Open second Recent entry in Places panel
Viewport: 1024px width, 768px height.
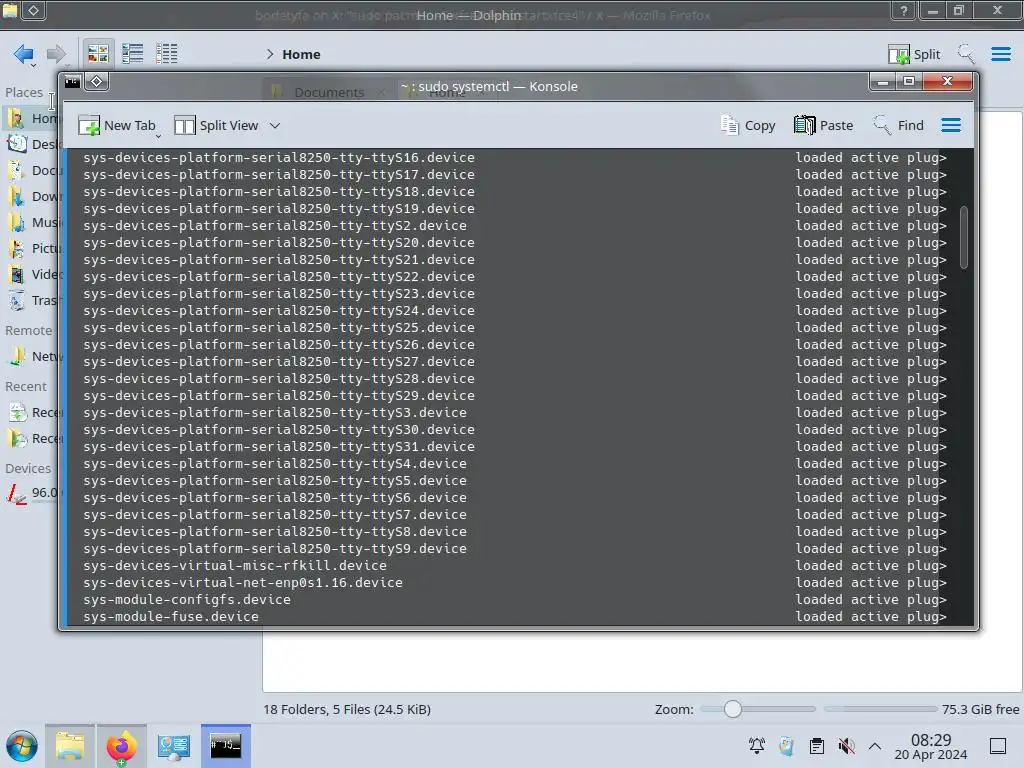pyautogui.click(x=33, y=439)
